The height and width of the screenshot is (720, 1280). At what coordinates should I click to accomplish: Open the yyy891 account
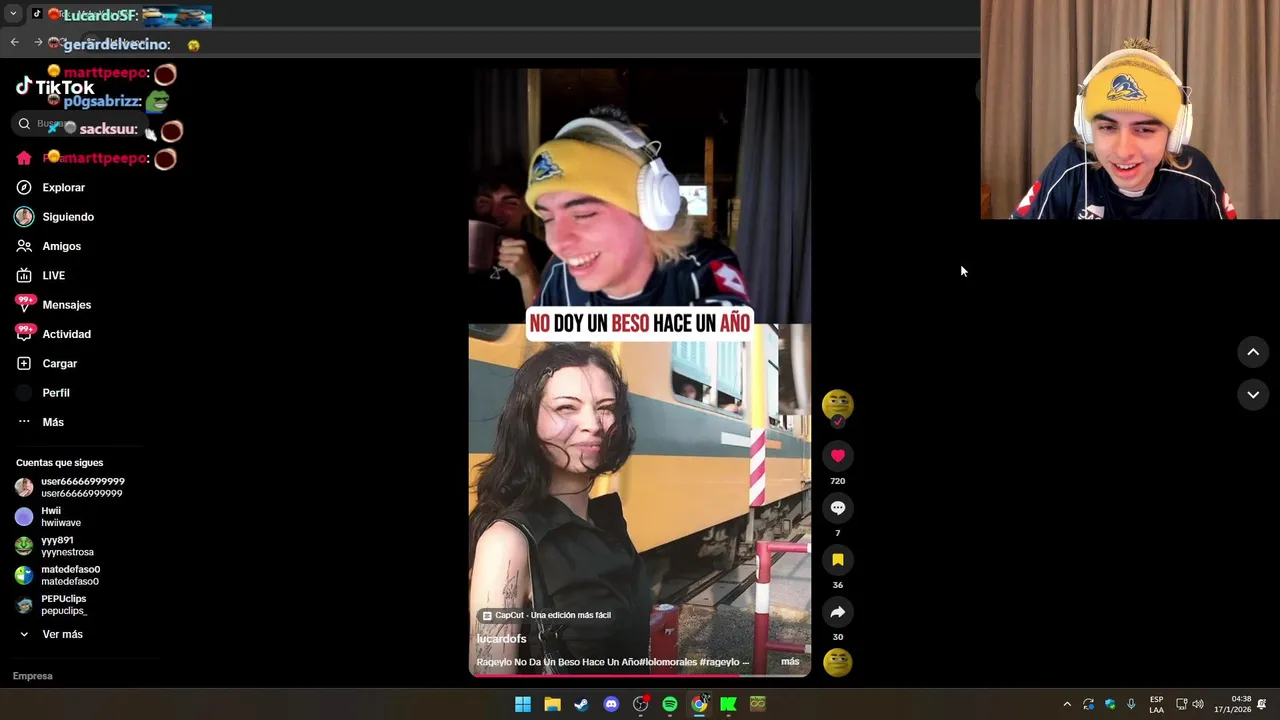(x=54, y=546)
